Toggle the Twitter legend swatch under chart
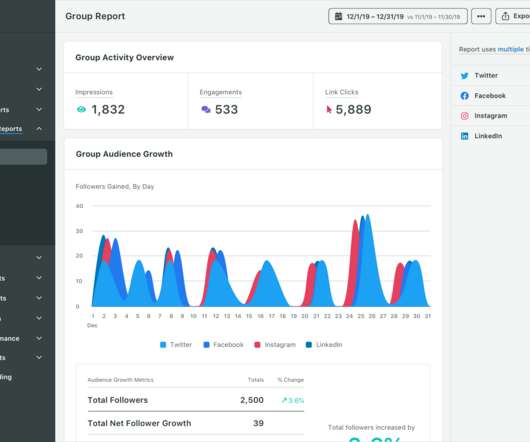Image resolution: width=530 pixels, height=442 pixels. (163, 345)
